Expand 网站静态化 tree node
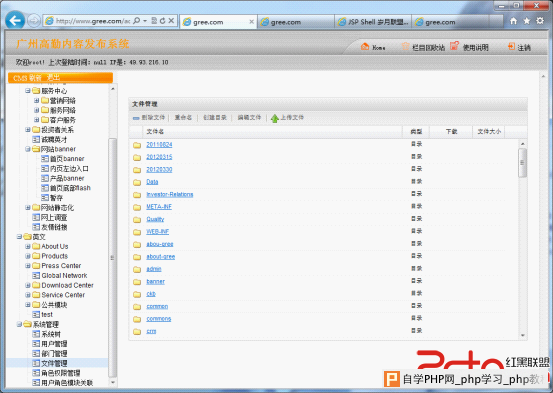The width and height of the screenshot is (553, 393). [x=28, y=207]
